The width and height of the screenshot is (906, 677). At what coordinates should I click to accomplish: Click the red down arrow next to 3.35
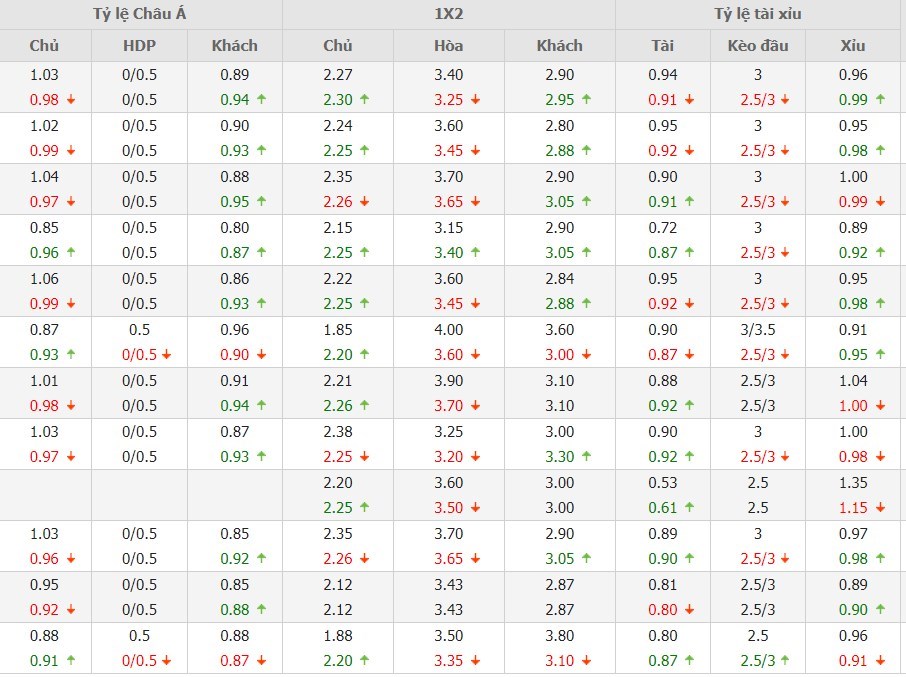(475, 661)
